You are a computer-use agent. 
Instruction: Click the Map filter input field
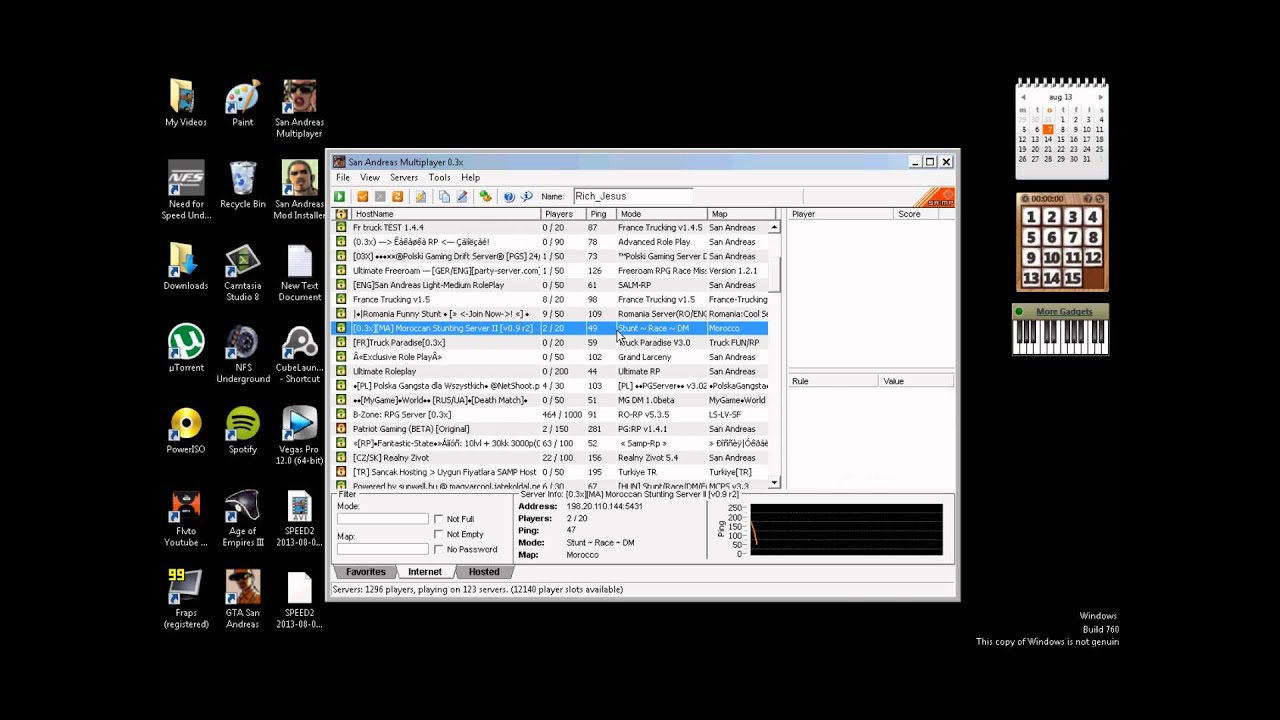tap(383, 548)
